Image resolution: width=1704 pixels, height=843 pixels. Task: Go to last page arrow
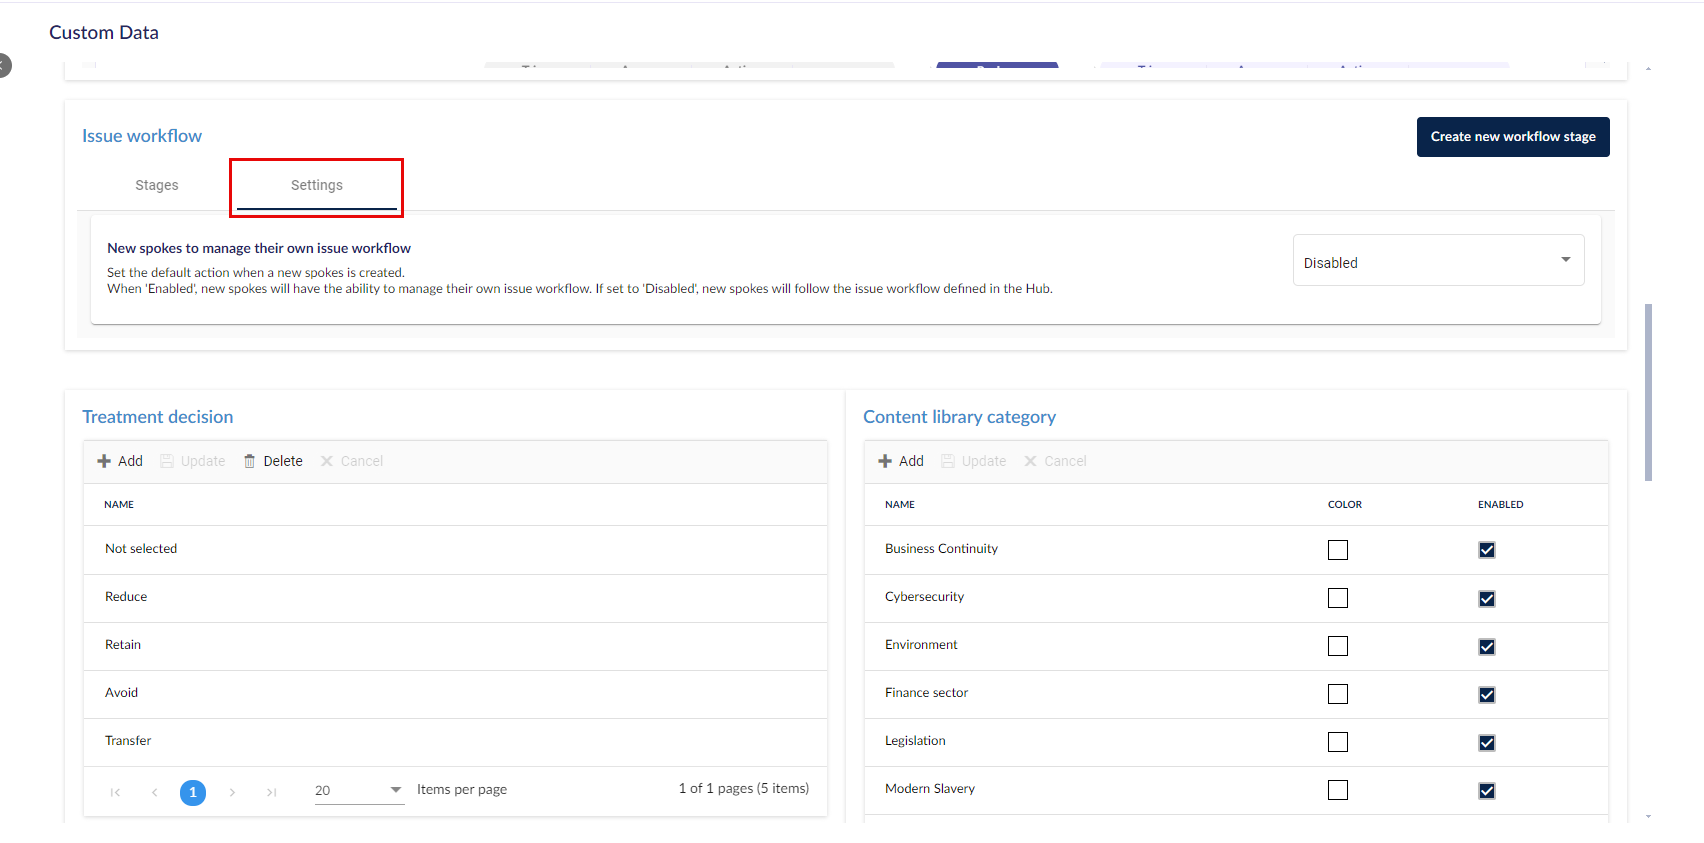tap(271, 792)
